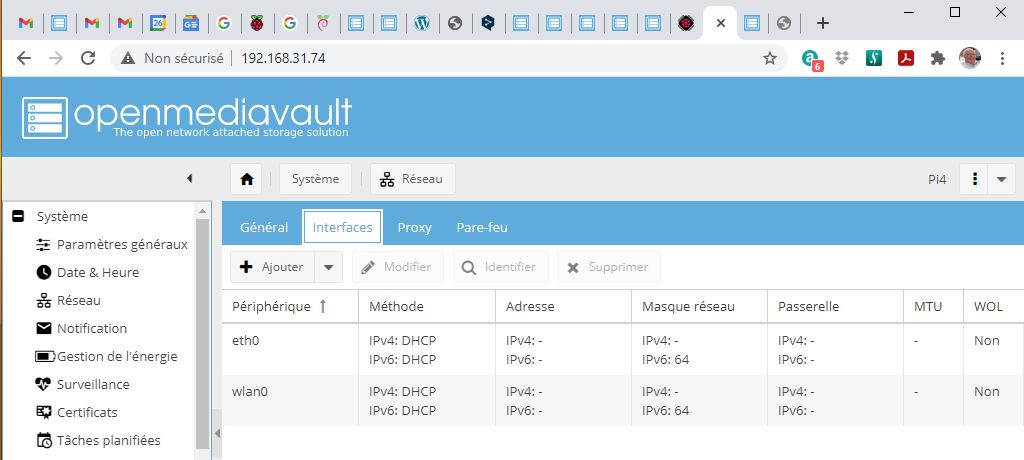1024x460 pixels.
Task: Click the Adresse column header
Action: pyautogui.click(x=564, y=306)
